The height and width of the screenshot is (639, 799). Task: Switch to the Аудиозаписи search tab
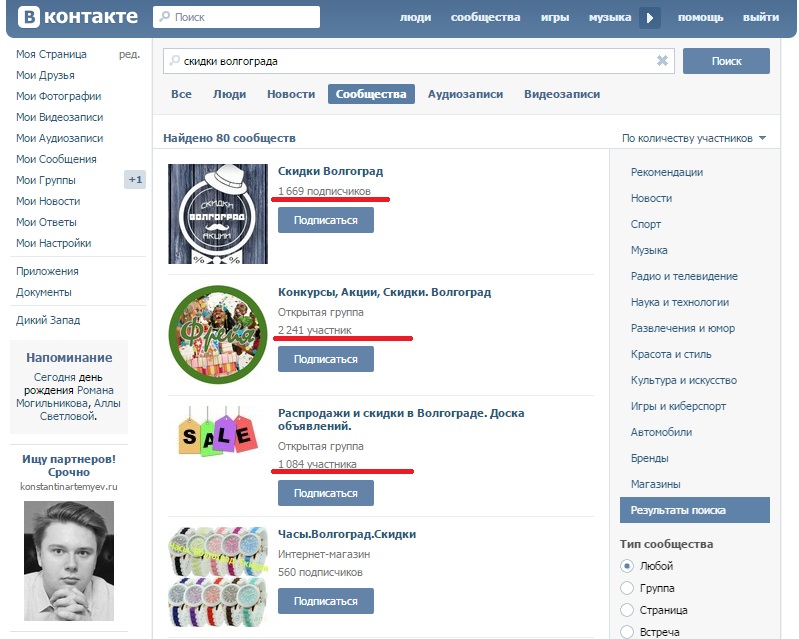point(465,94)
